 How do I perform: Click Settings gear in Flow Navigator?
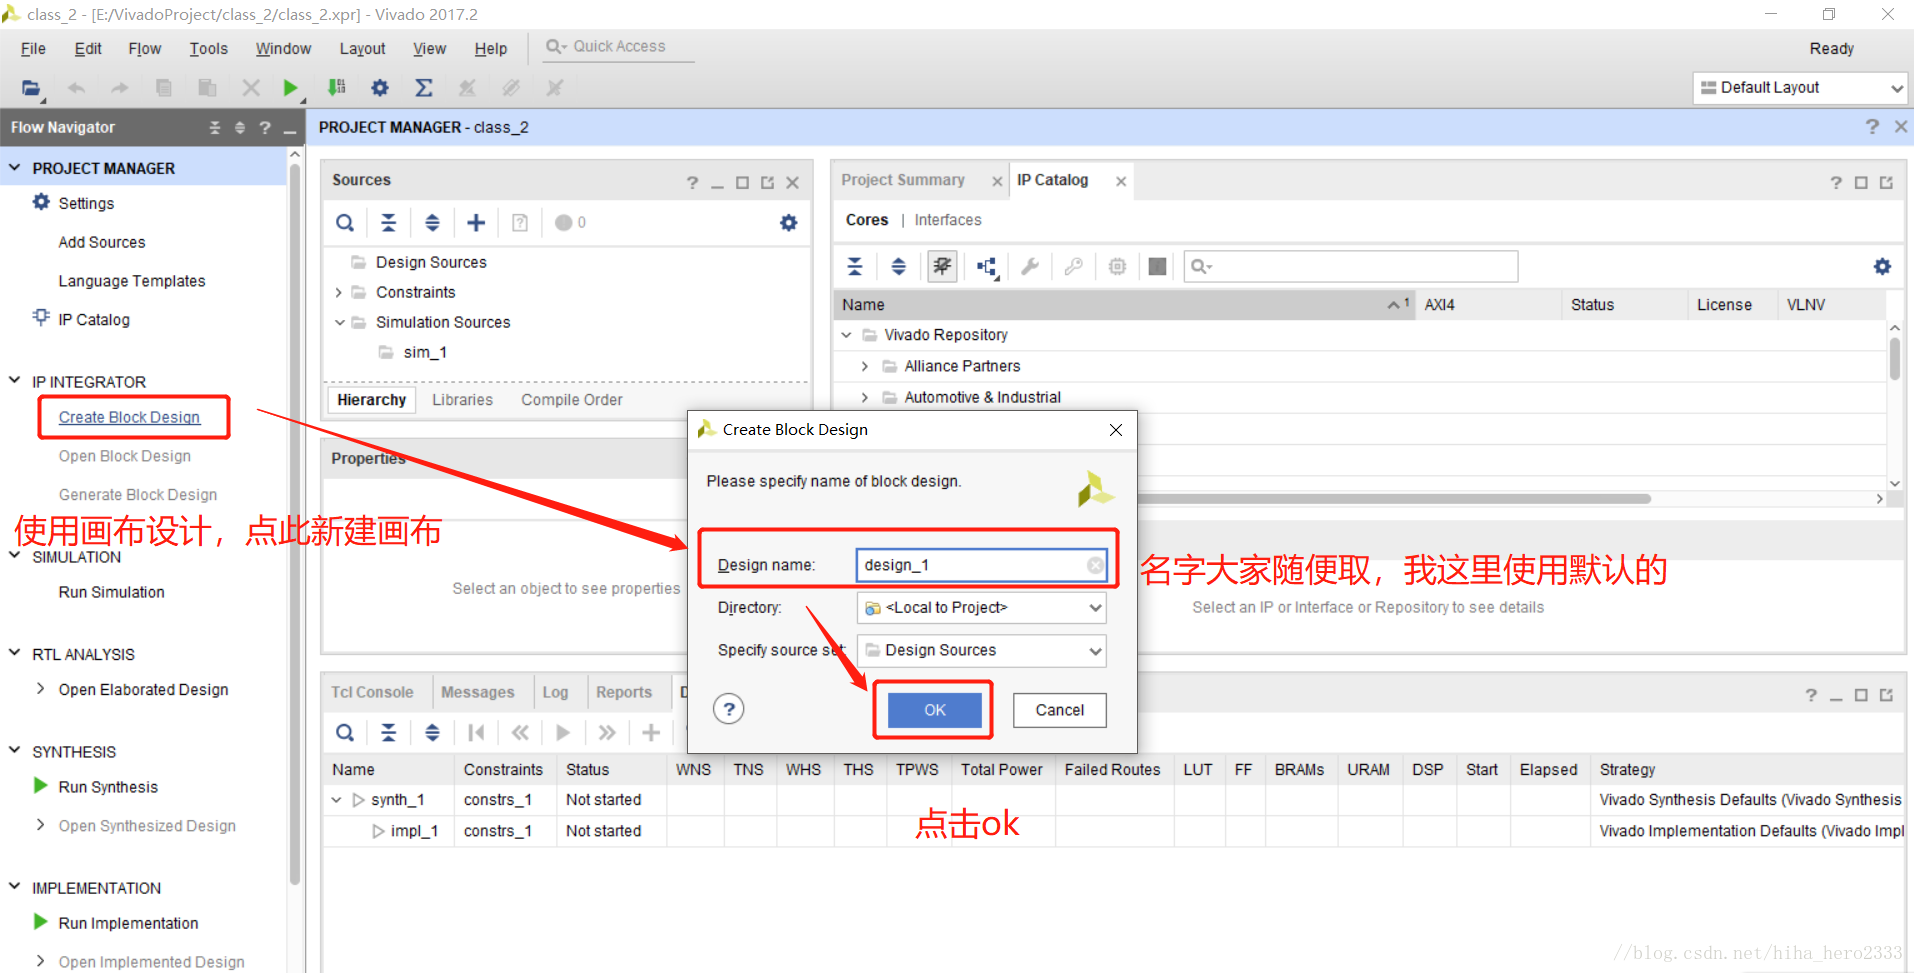[x=41, y=202]
